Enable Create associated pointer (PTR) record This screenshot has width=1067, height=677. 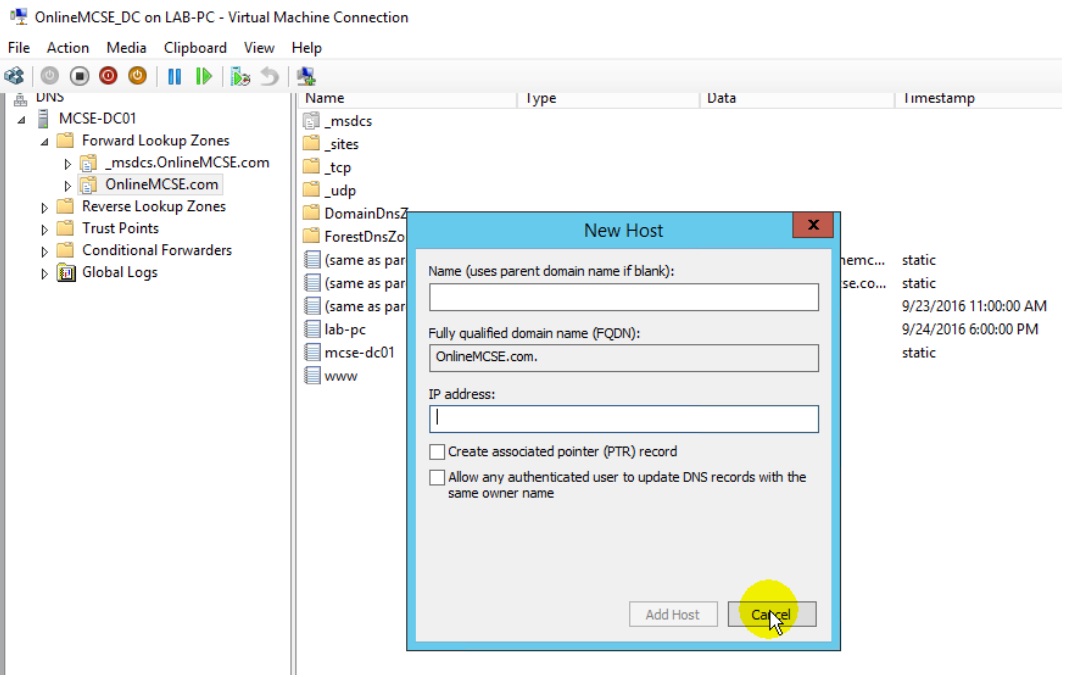437,452
